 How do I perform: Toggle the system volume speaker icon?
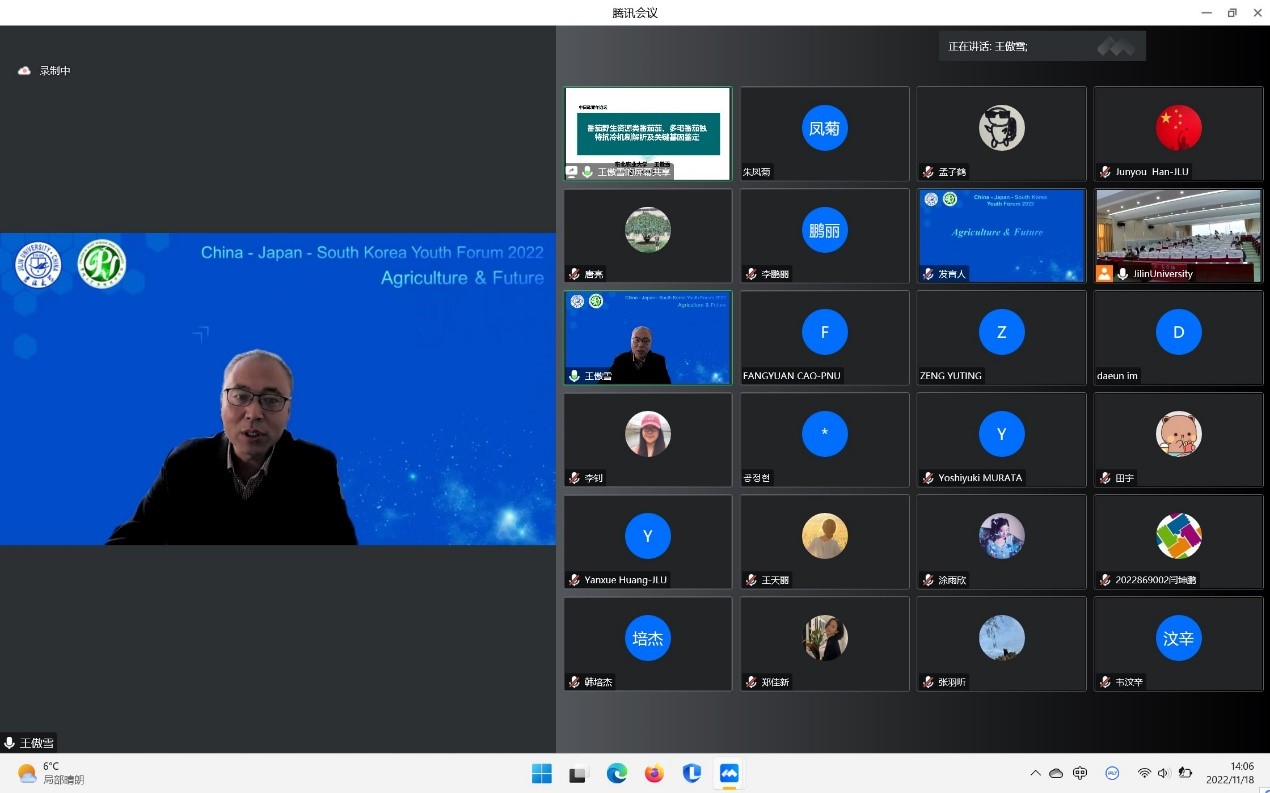click(x=1163, y=773)
